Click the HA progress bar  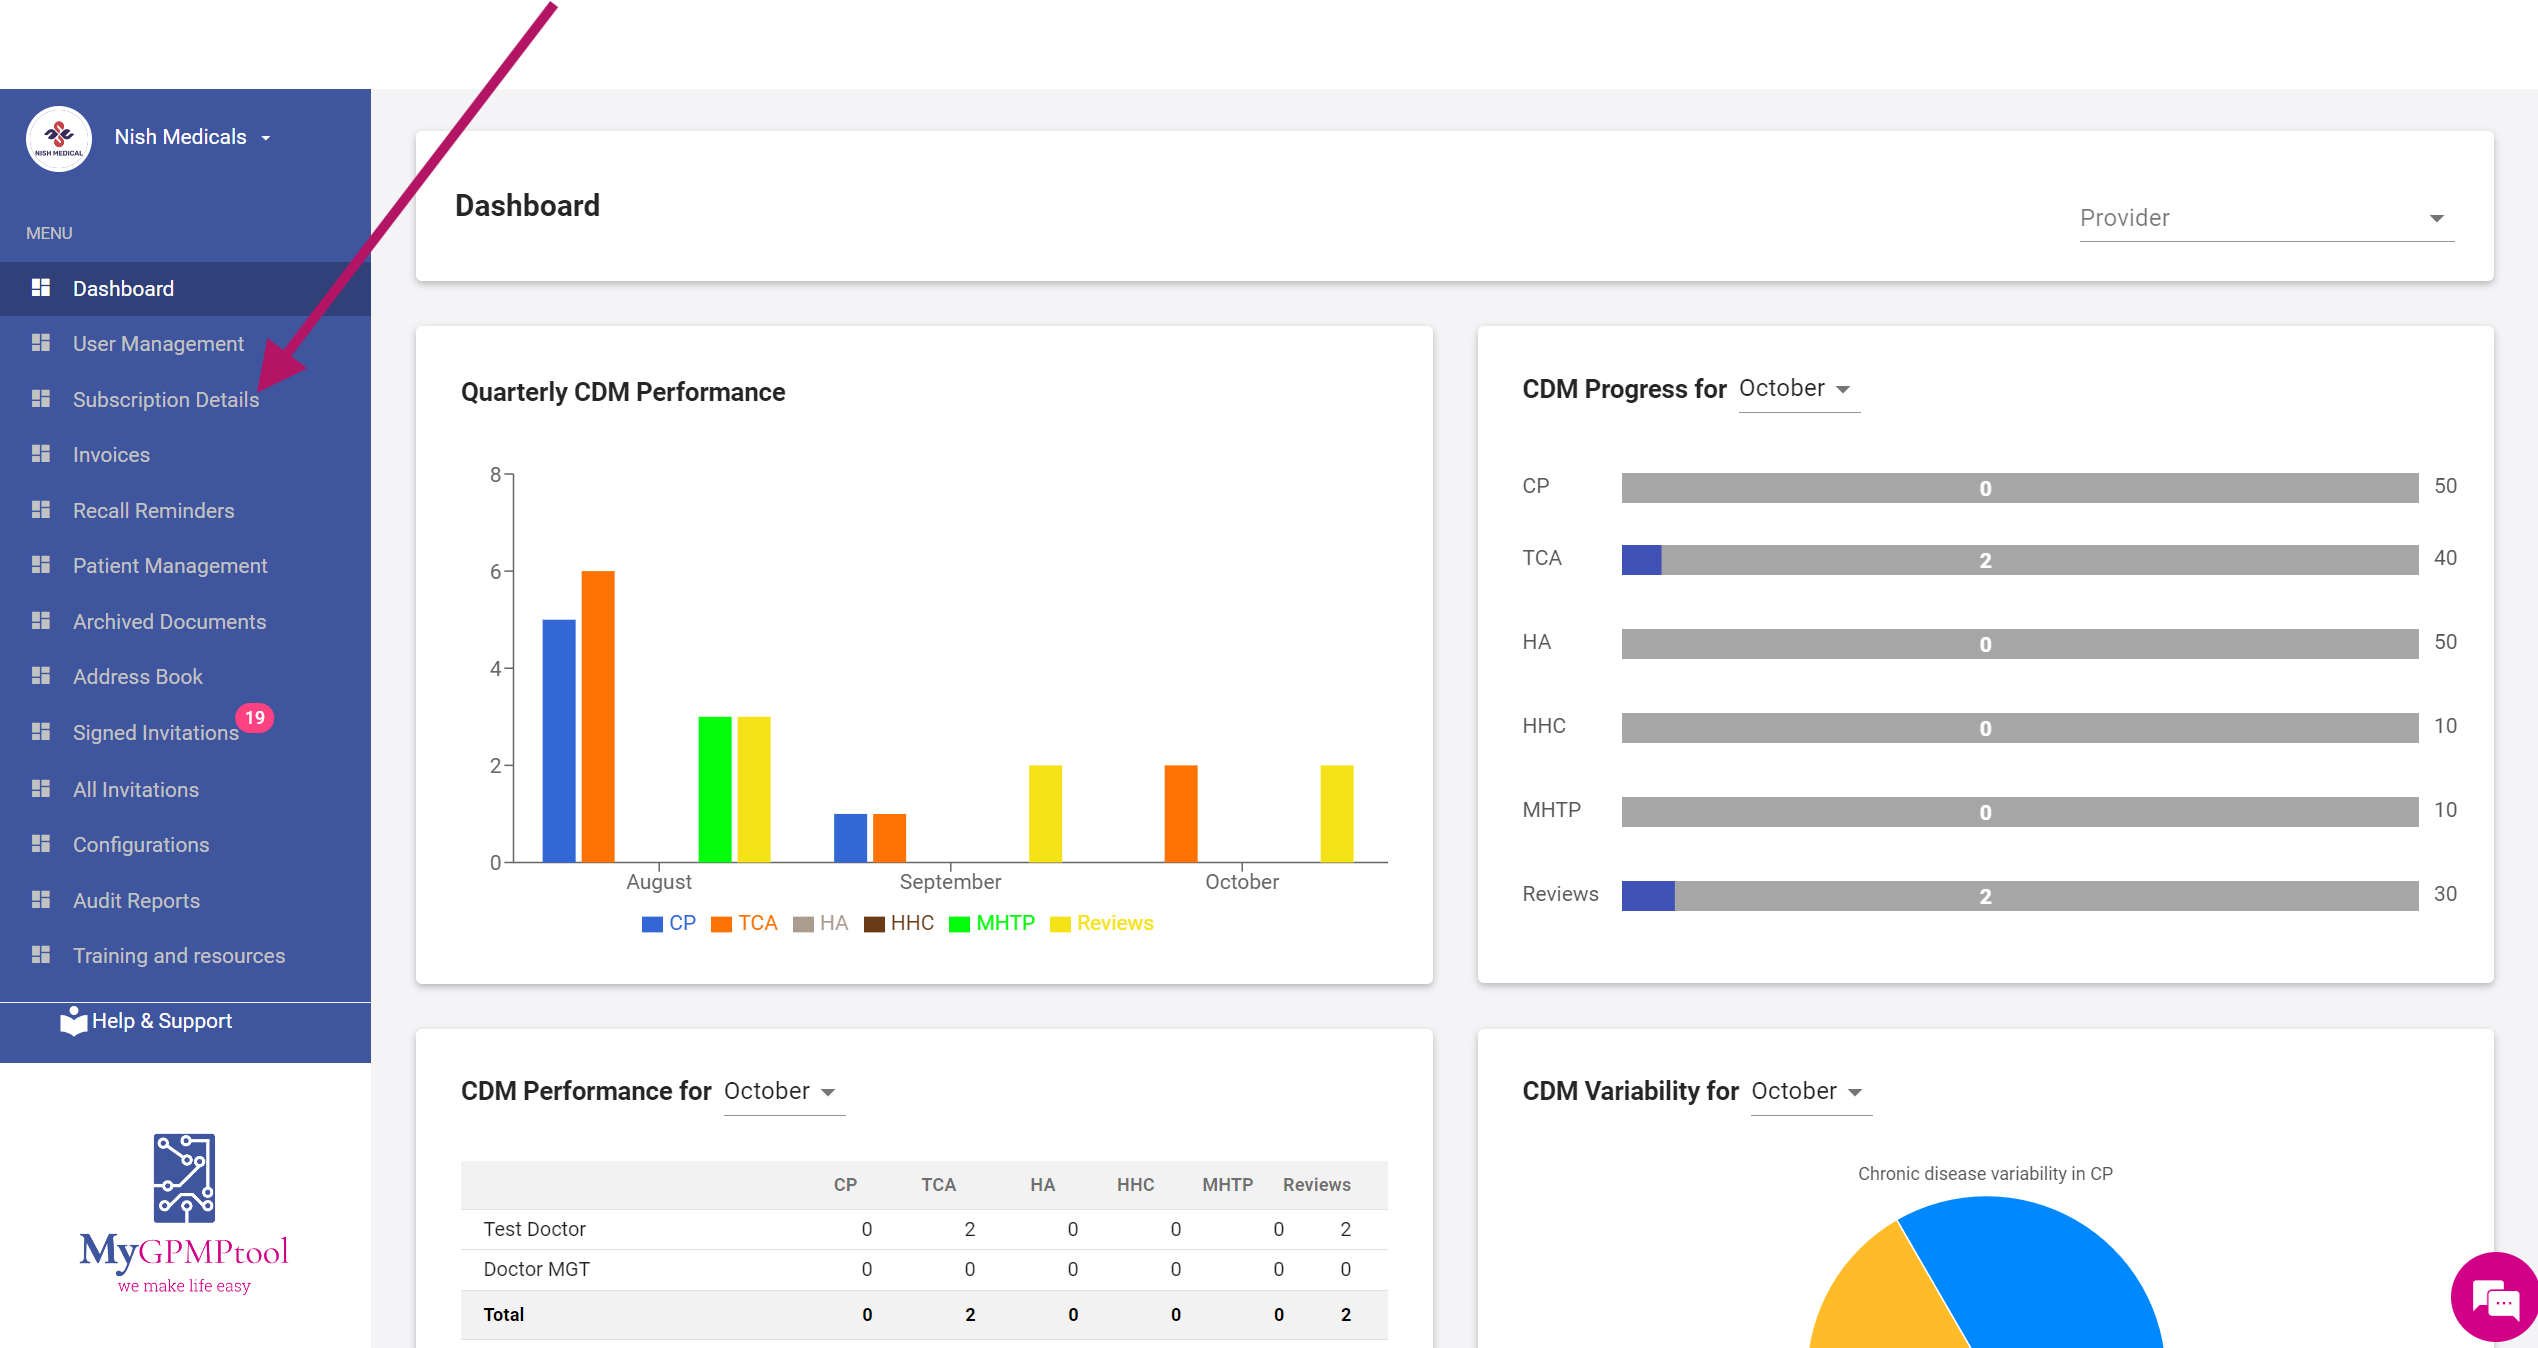tap(2020, 644)
